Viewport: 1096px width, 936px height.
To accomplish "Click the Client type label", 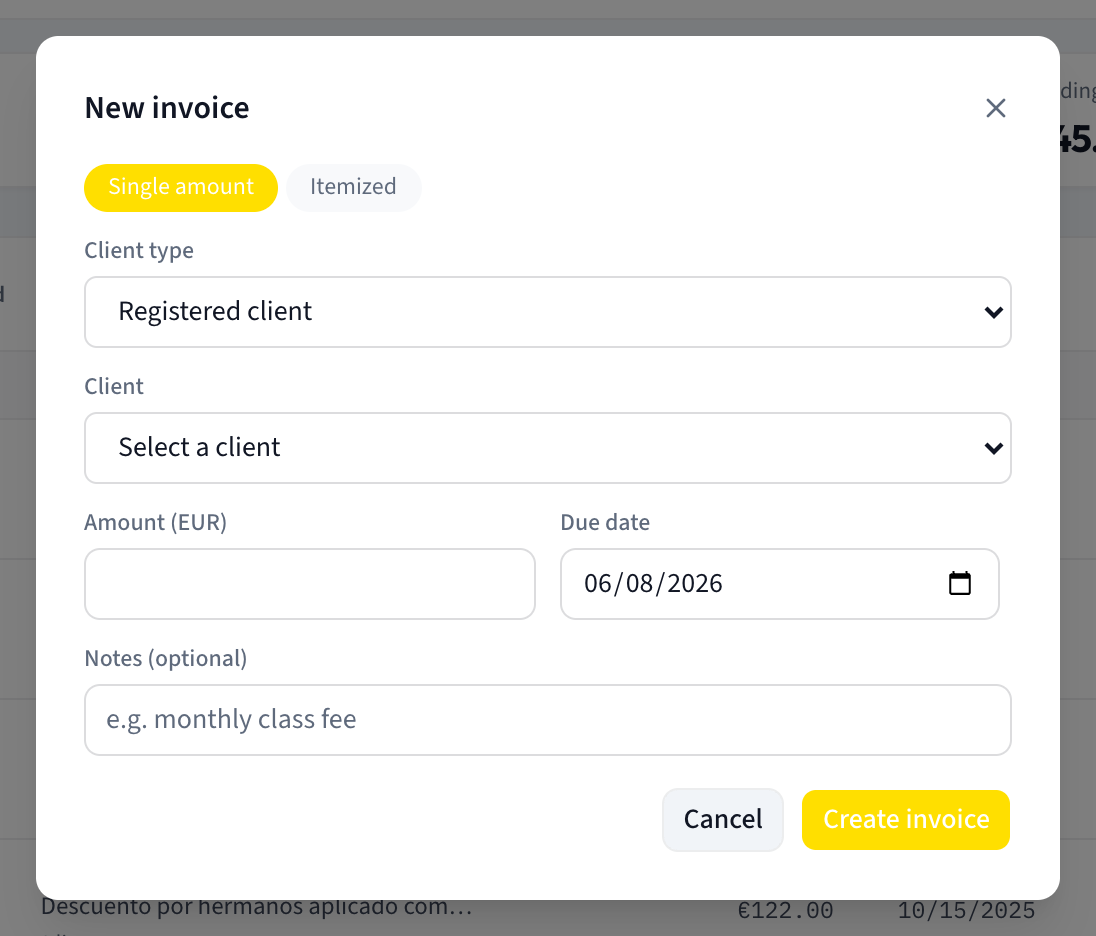I will [139, 250].
